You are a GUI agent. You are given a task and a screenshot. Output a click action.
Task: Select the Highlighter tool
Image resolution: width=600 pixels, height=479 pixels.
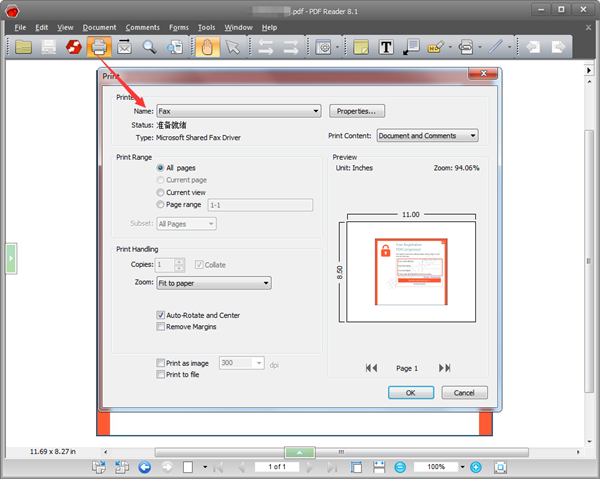click(436, 47)
